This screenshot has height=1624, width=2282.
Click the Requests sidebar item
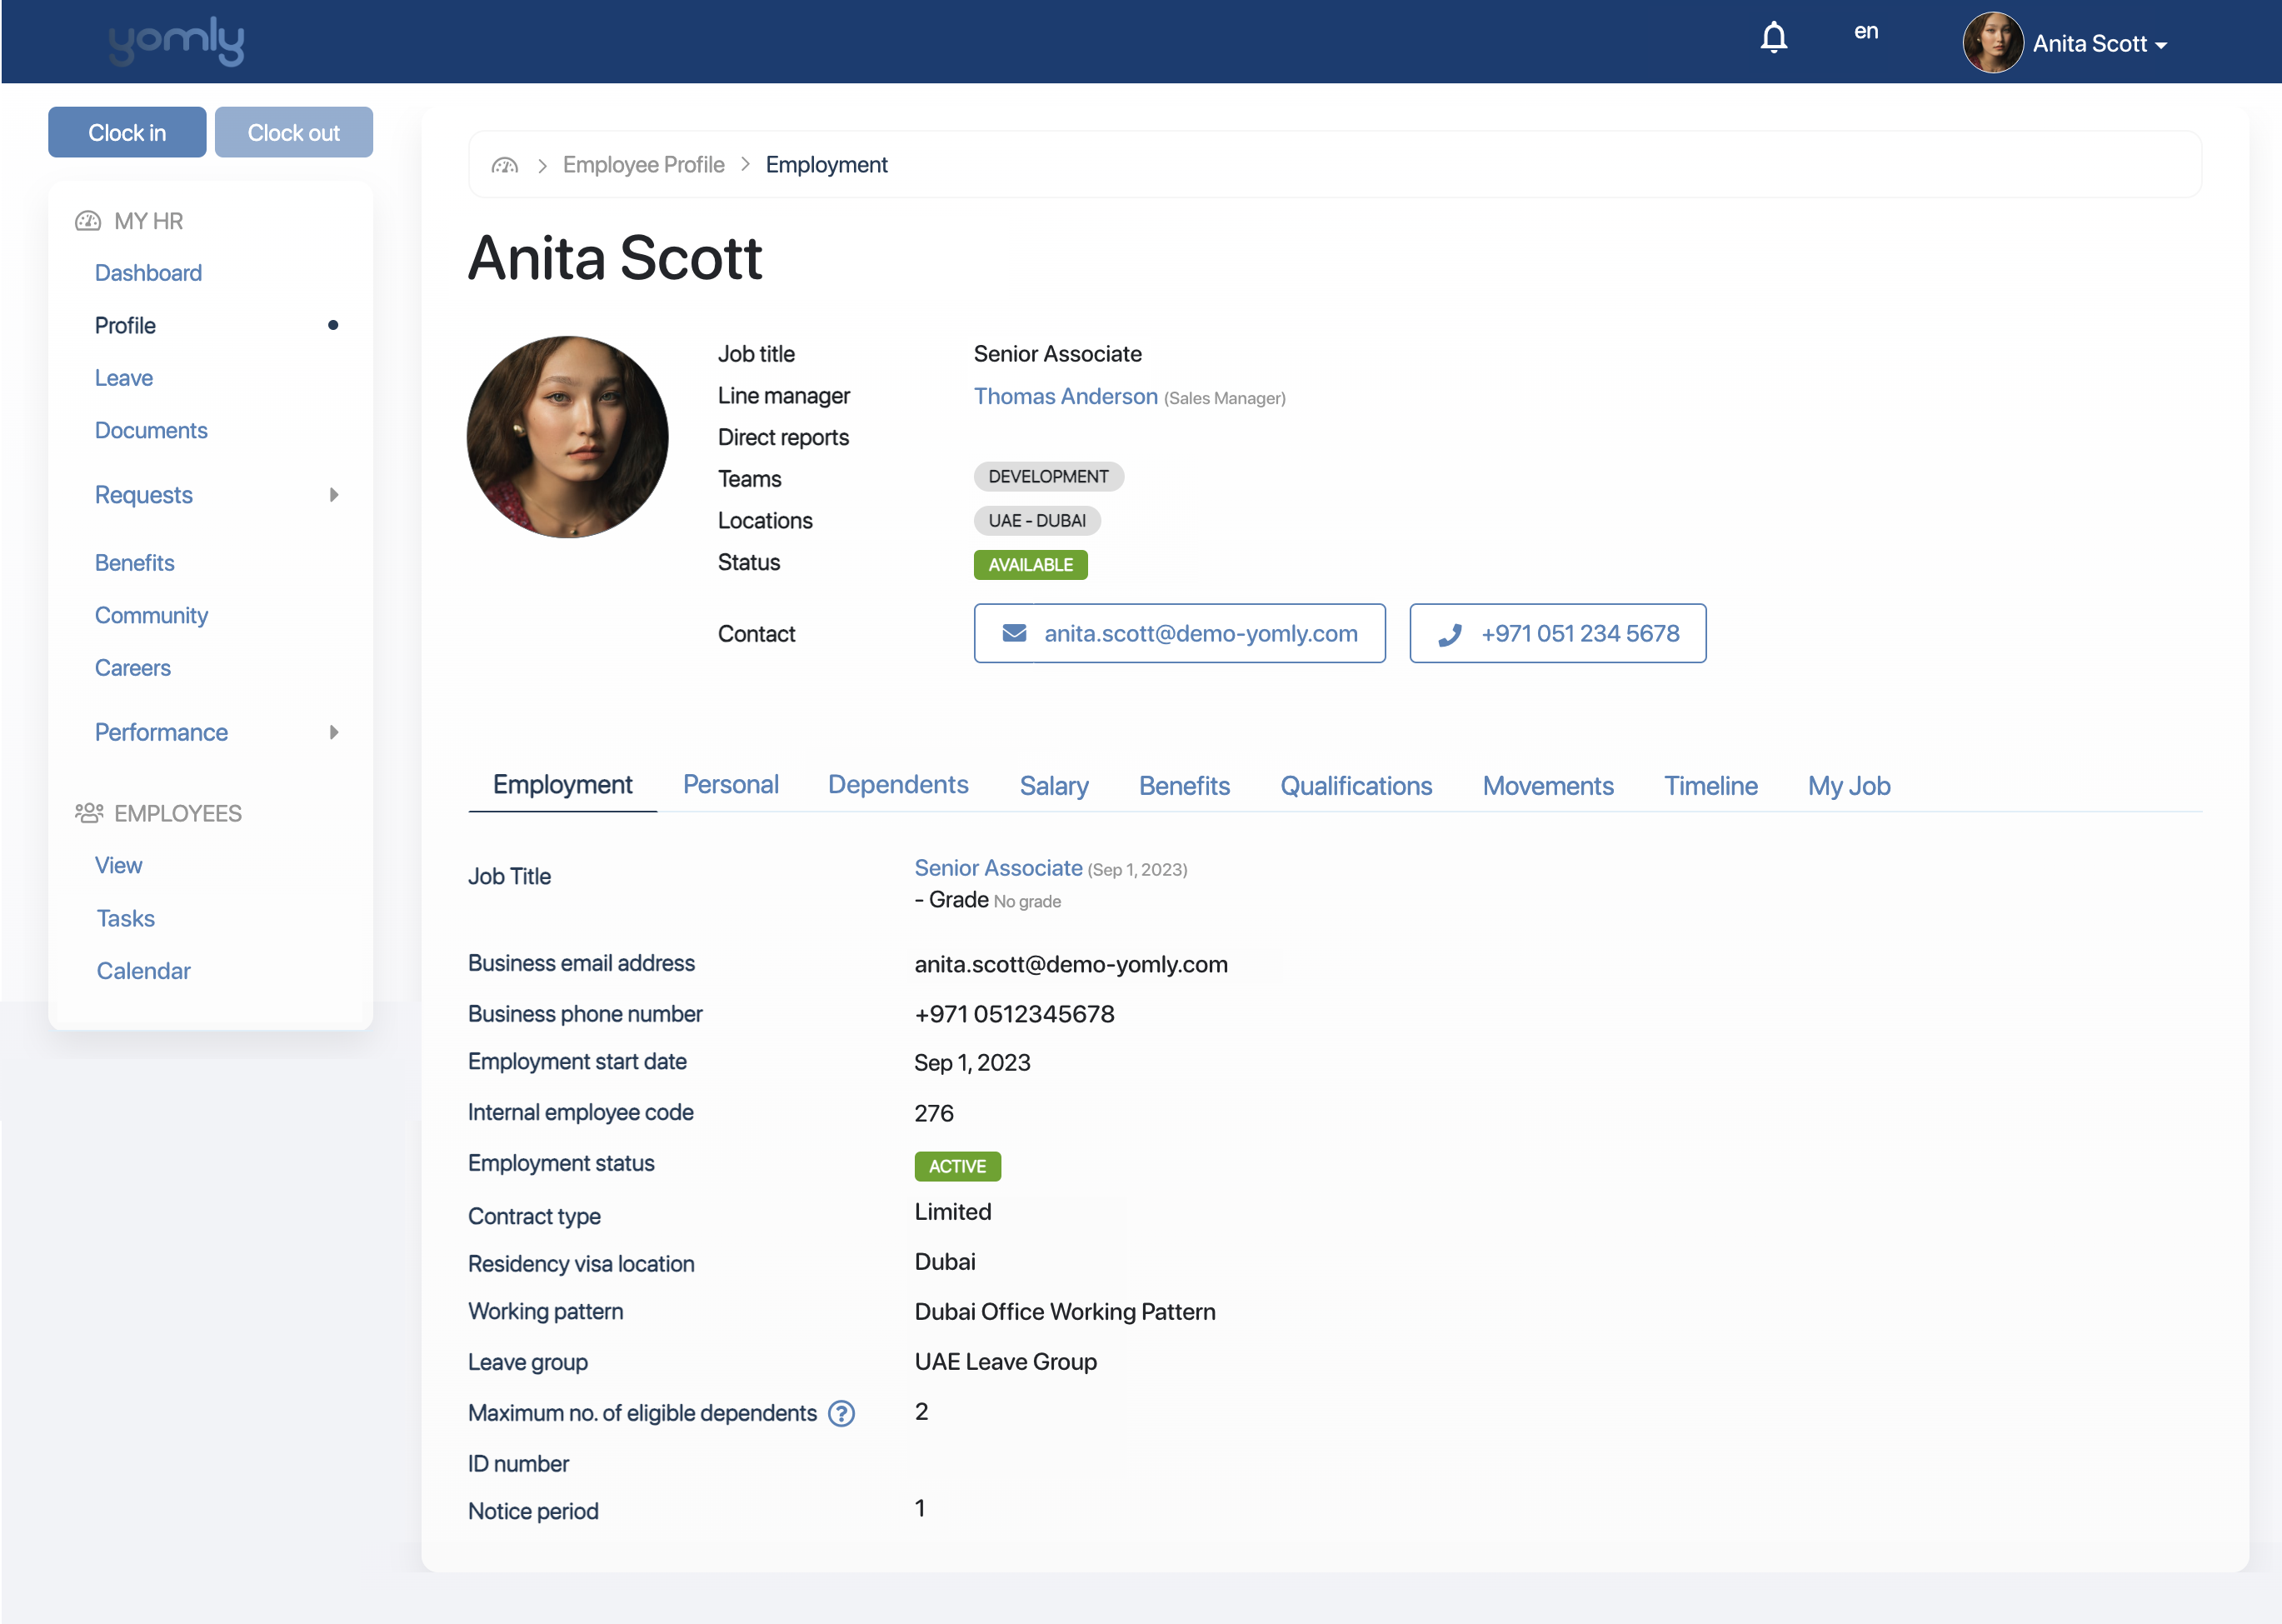[x=143, y=495]
